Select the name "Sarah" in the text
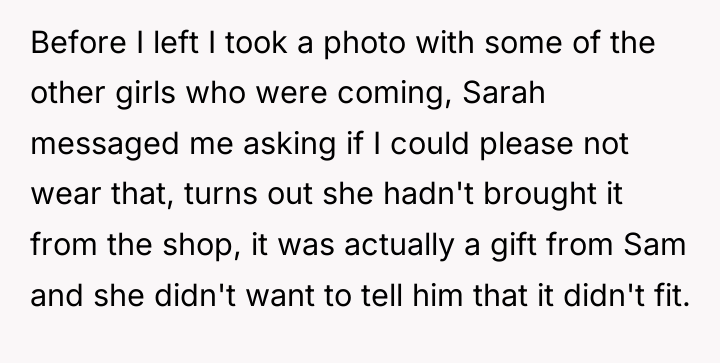The height and width of the screenshot is (363, 720). tap(504, 93)
